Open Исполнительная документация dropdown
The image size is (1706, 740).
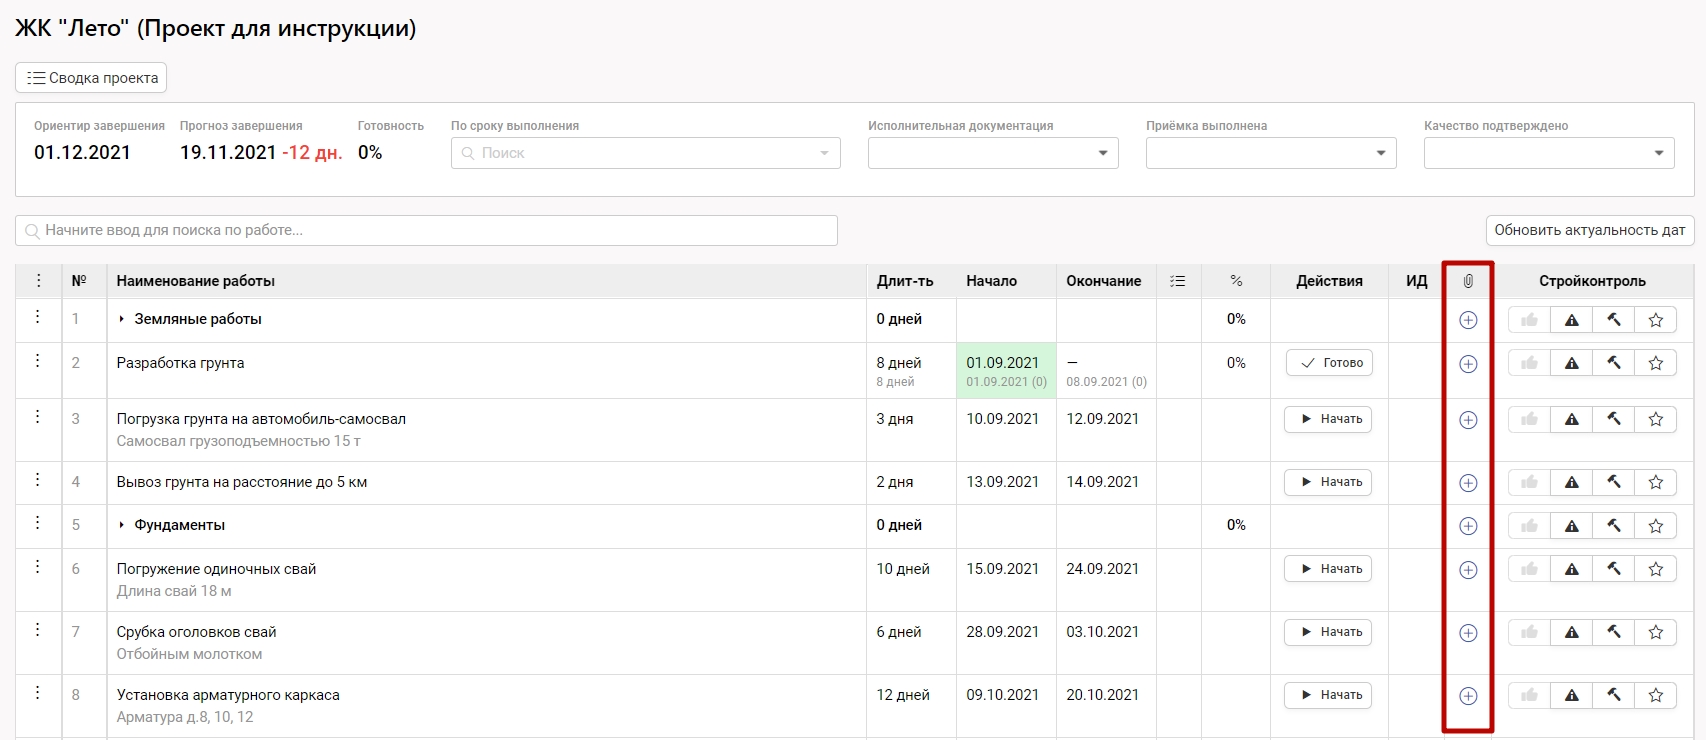(992, 153)
